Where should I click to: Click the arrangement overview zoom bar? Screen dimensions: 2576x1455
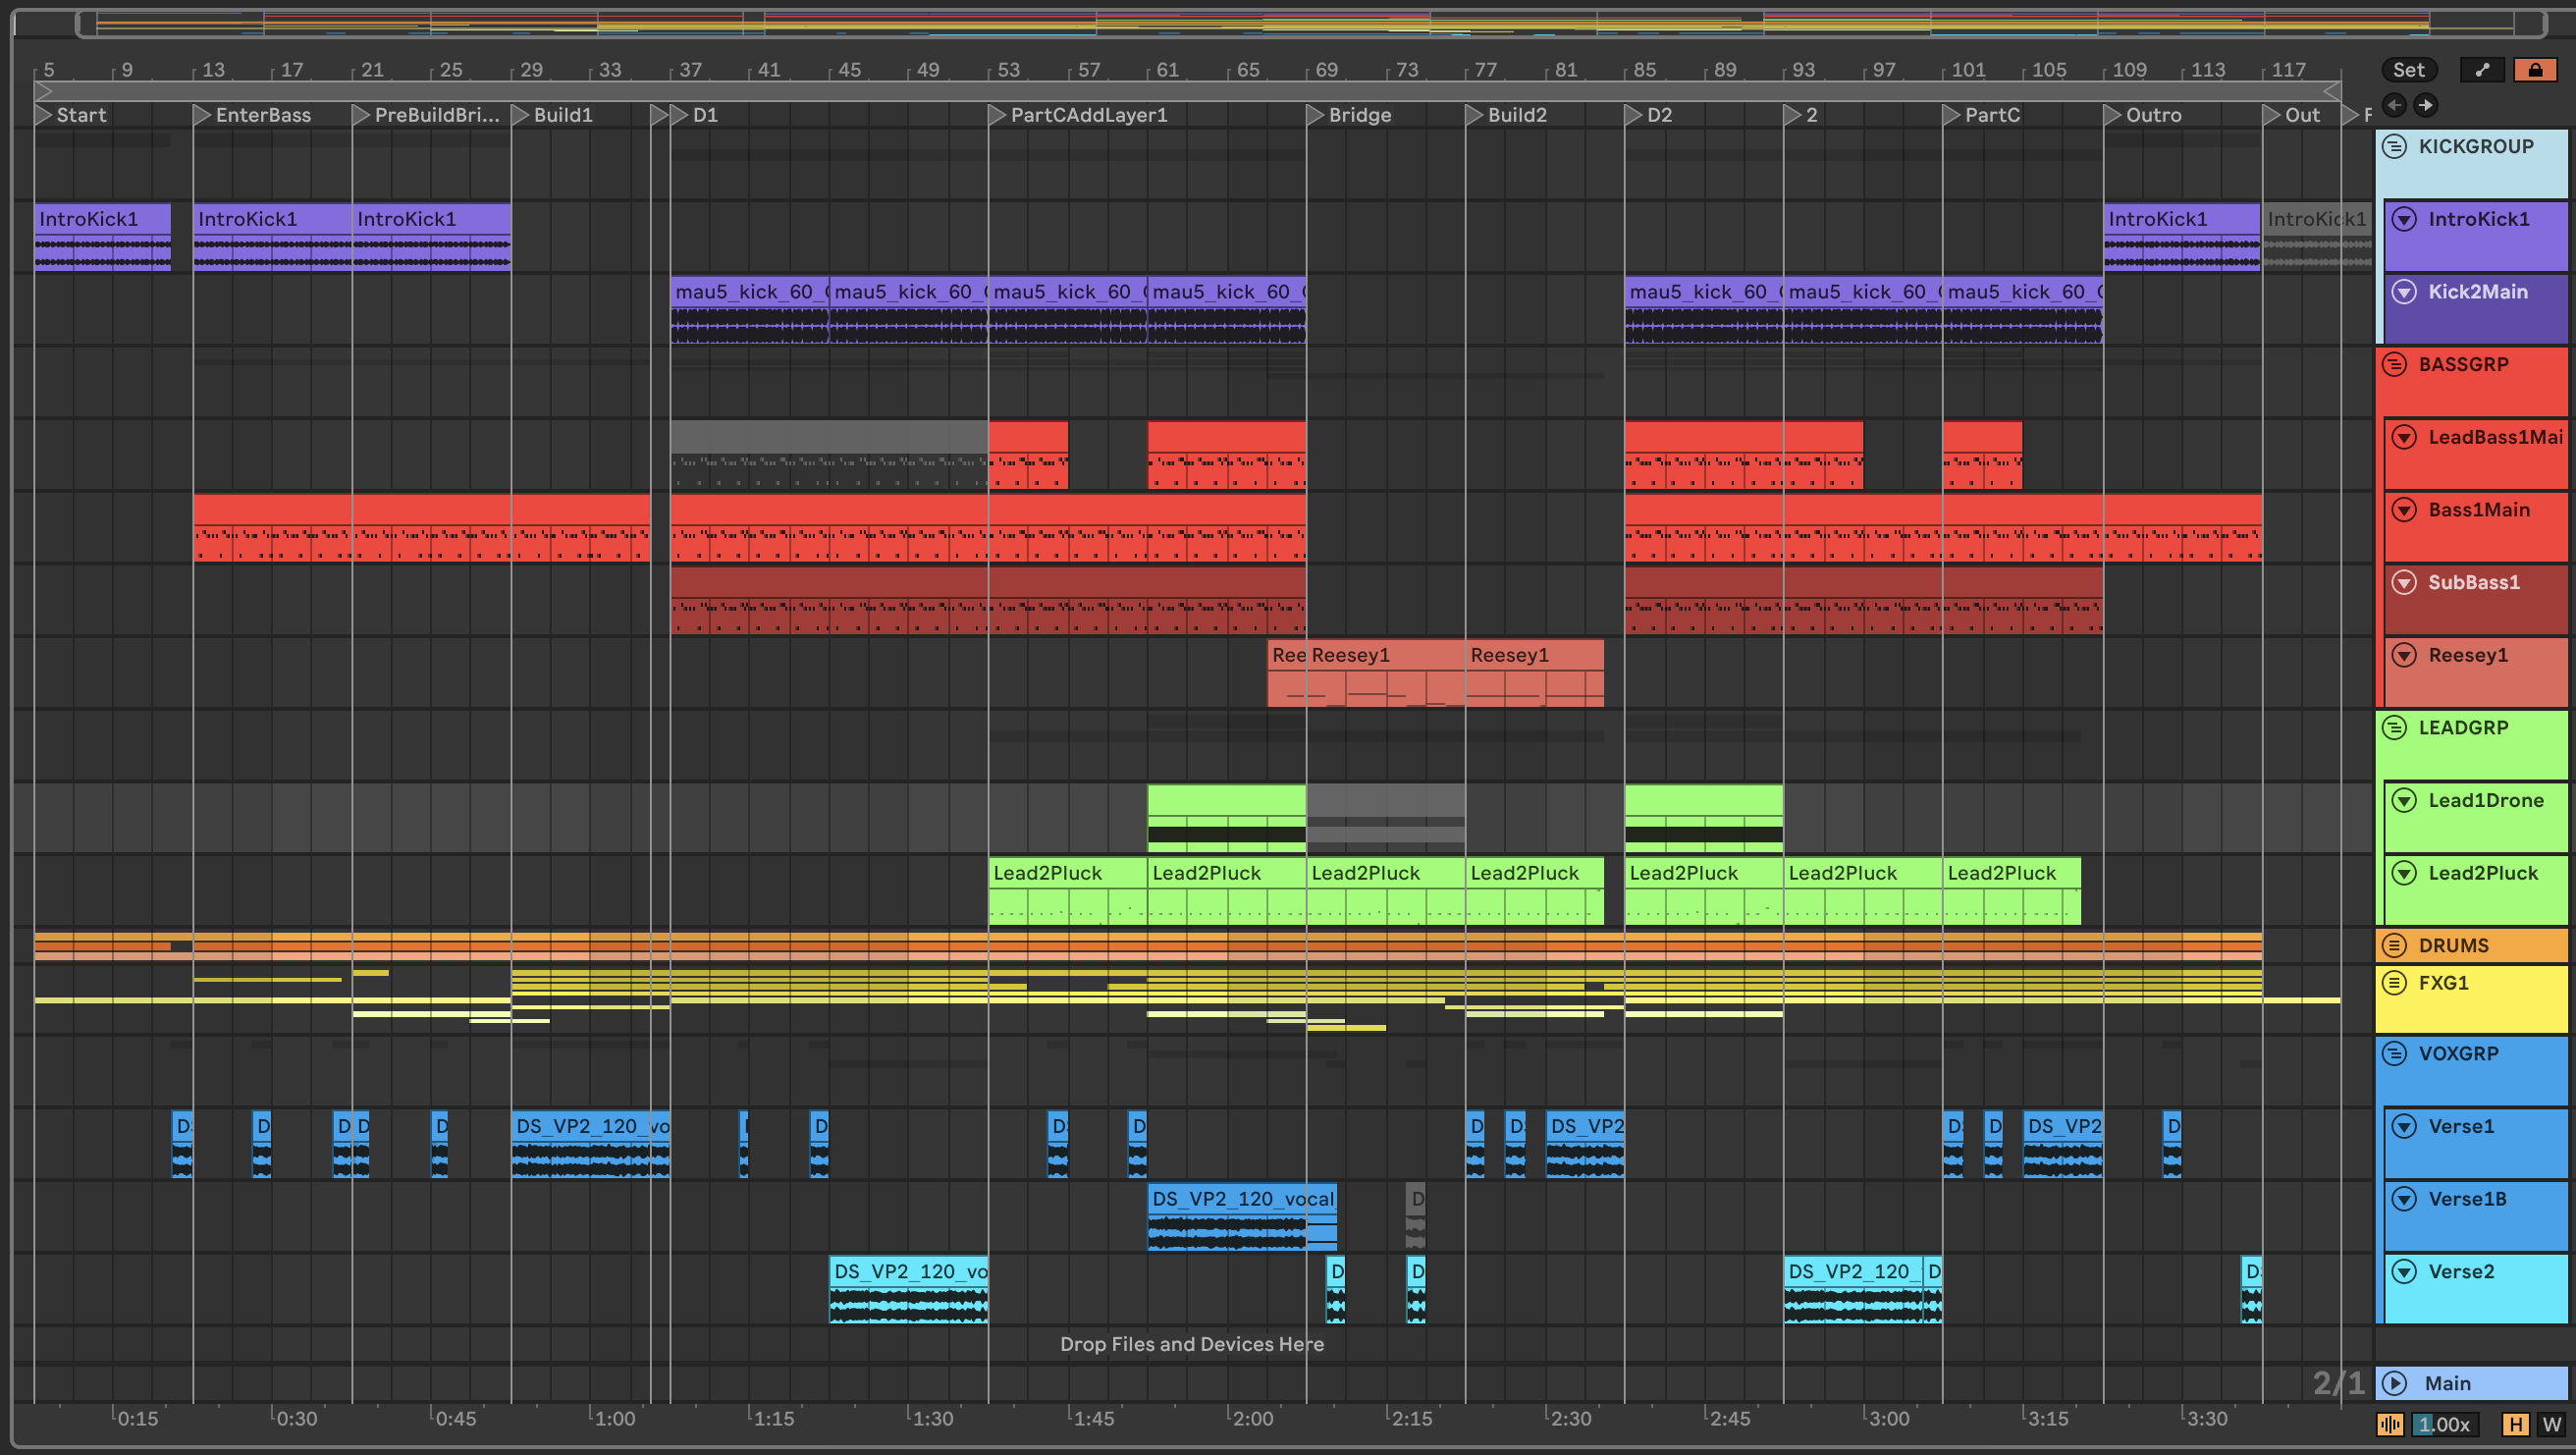(1312, 23)
